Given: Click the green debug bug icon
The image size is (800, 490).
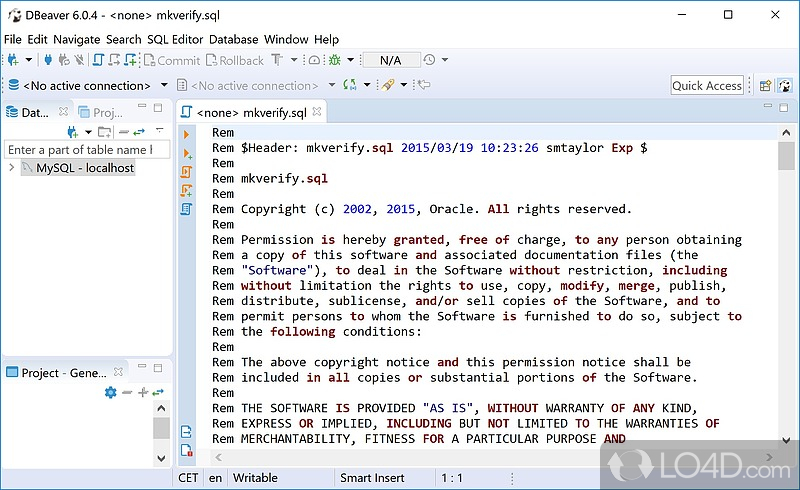Looking at the screenshot, I should click(x=335, y=60).
